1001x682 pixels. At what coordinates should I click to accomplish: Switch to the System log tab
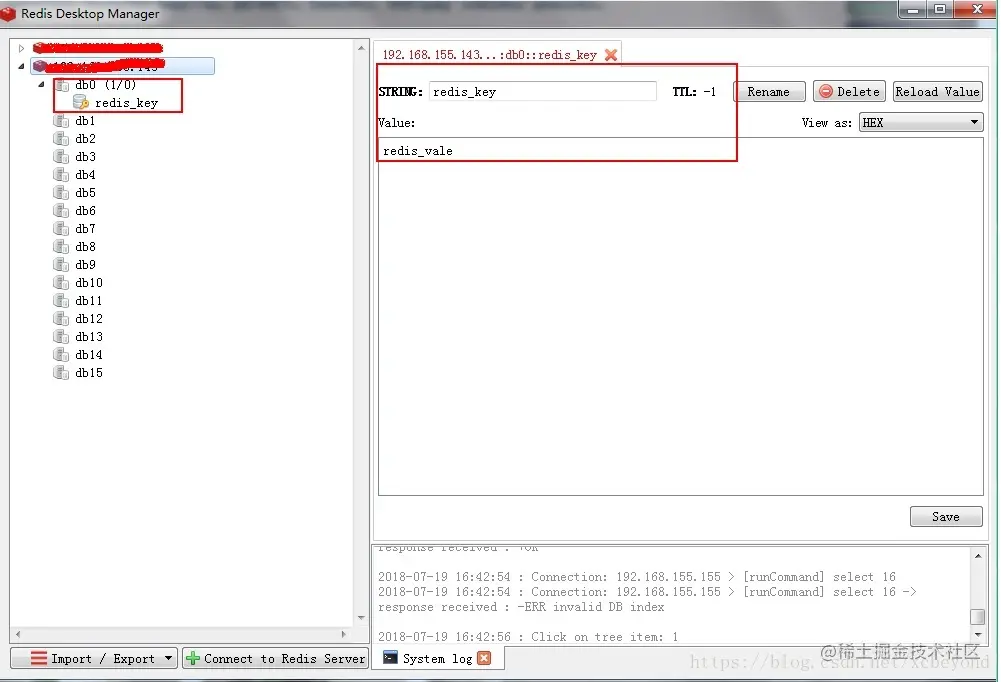[x=437, y=658]
